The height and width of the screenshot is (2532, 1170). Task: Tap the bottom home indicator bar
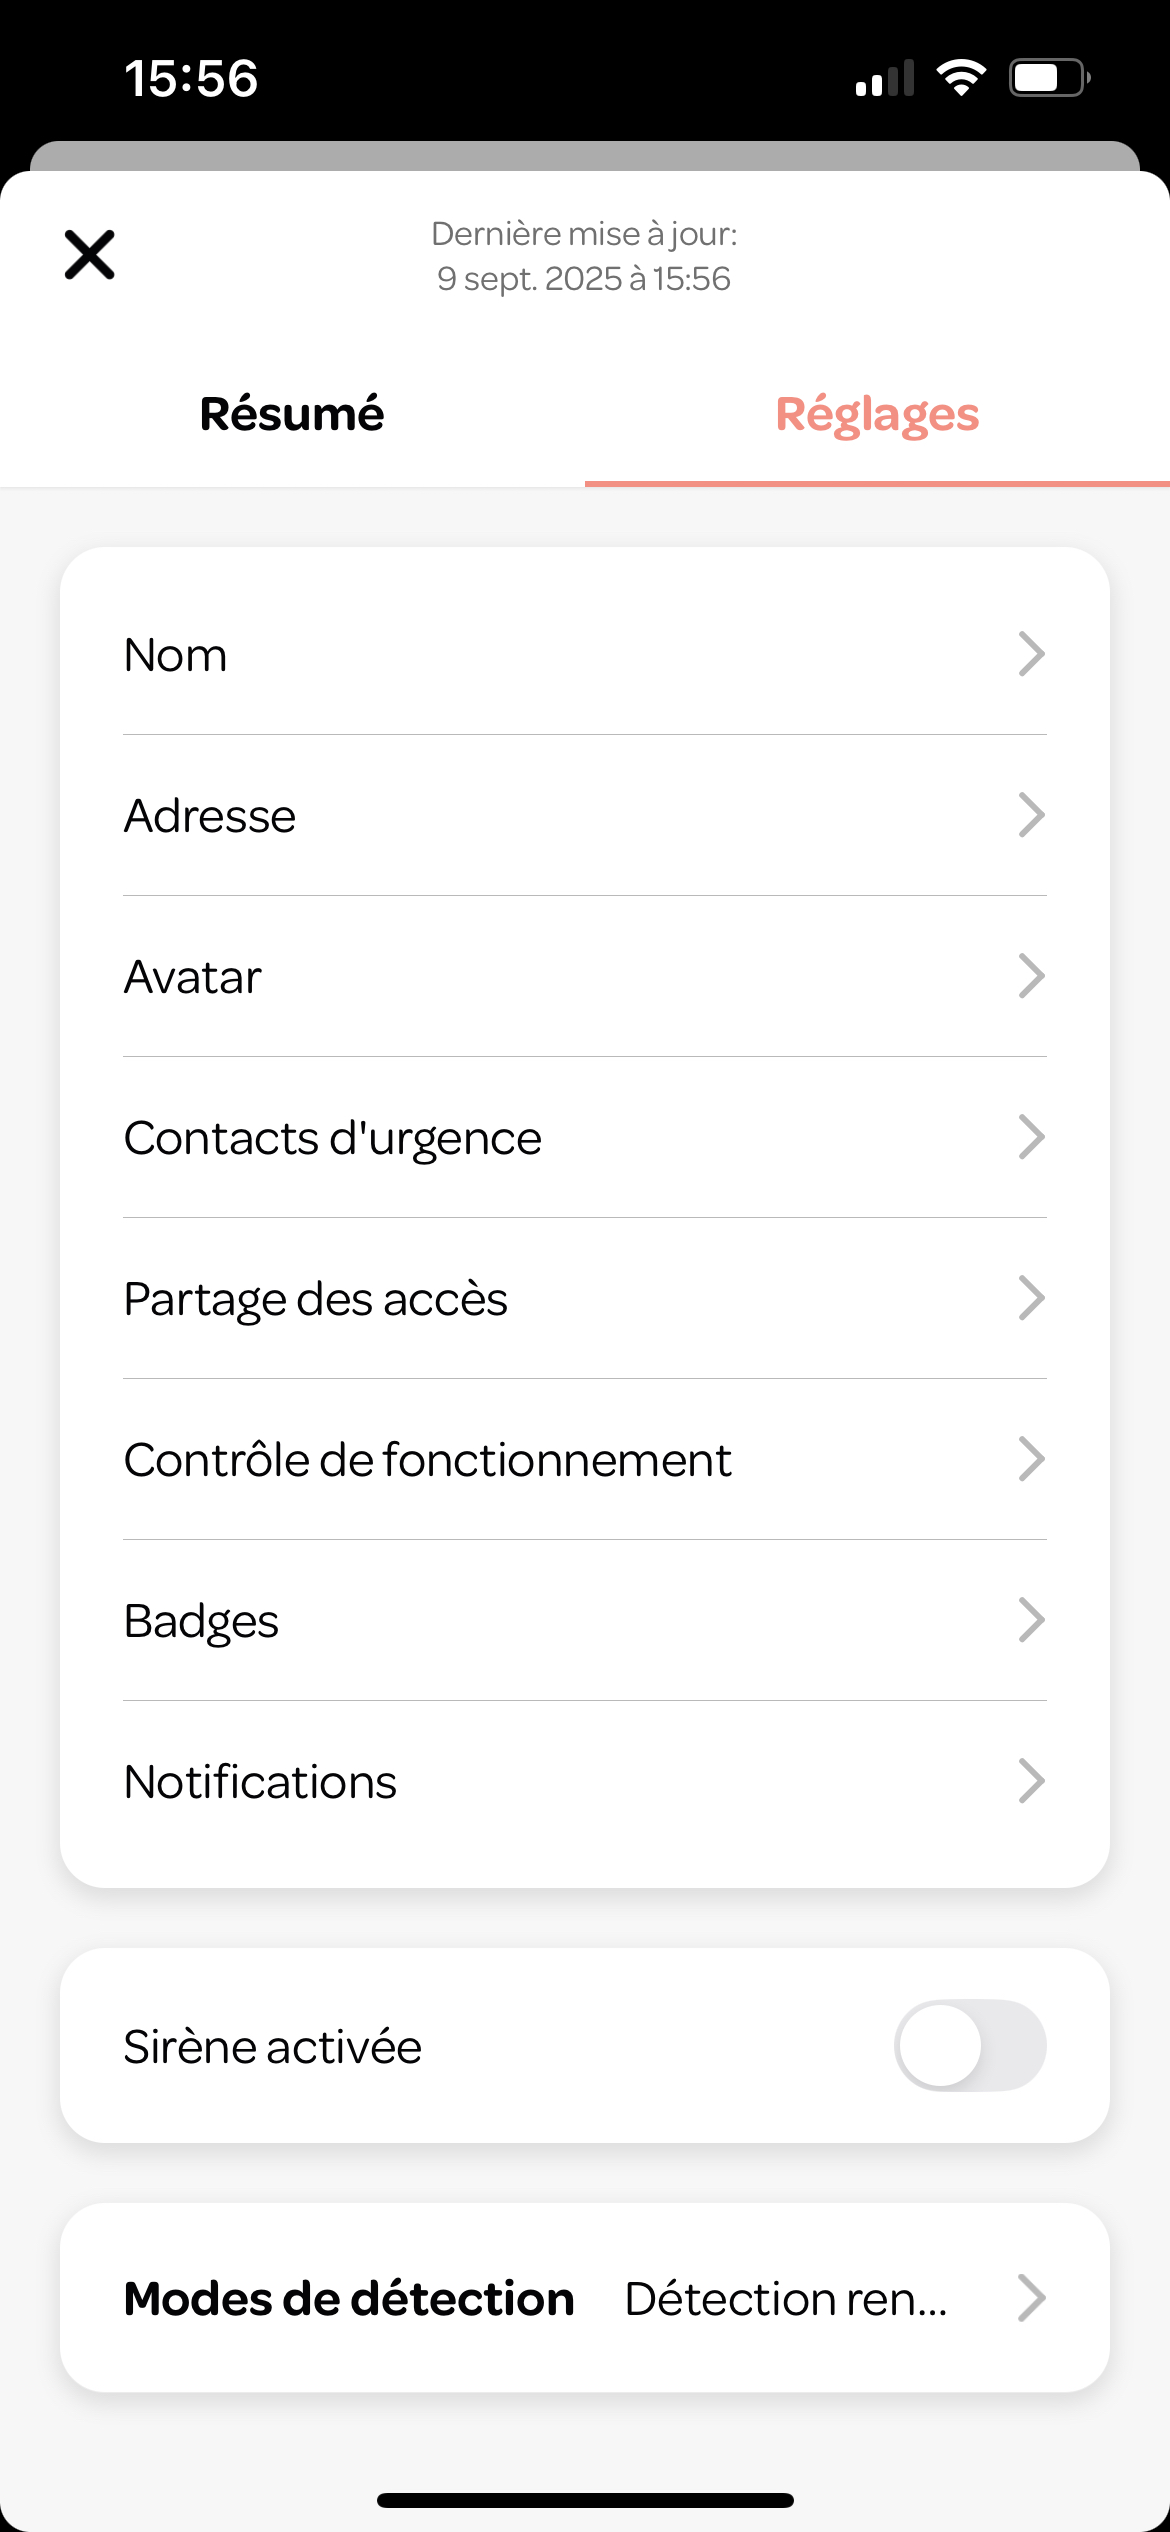coord(585,2500)
